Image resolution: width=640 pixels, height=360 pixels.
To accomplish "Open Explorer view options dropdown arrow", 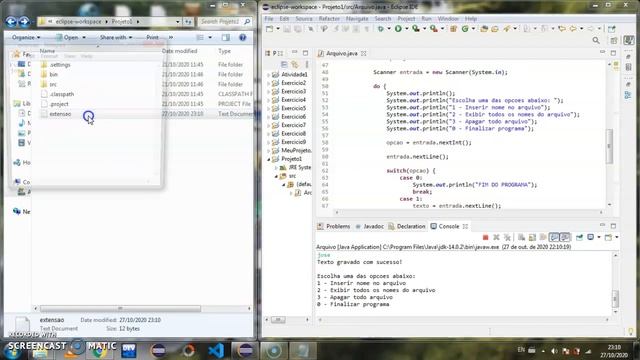I will (x=210, y=37).
